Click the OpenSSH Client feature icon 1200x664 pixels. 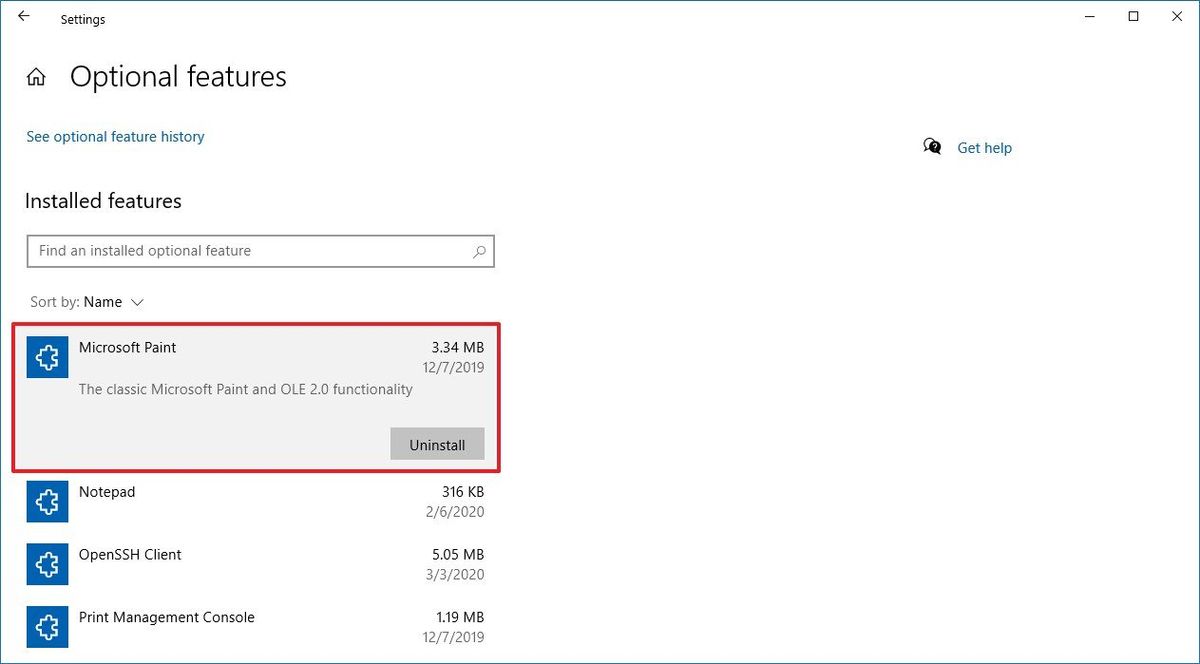47,564
